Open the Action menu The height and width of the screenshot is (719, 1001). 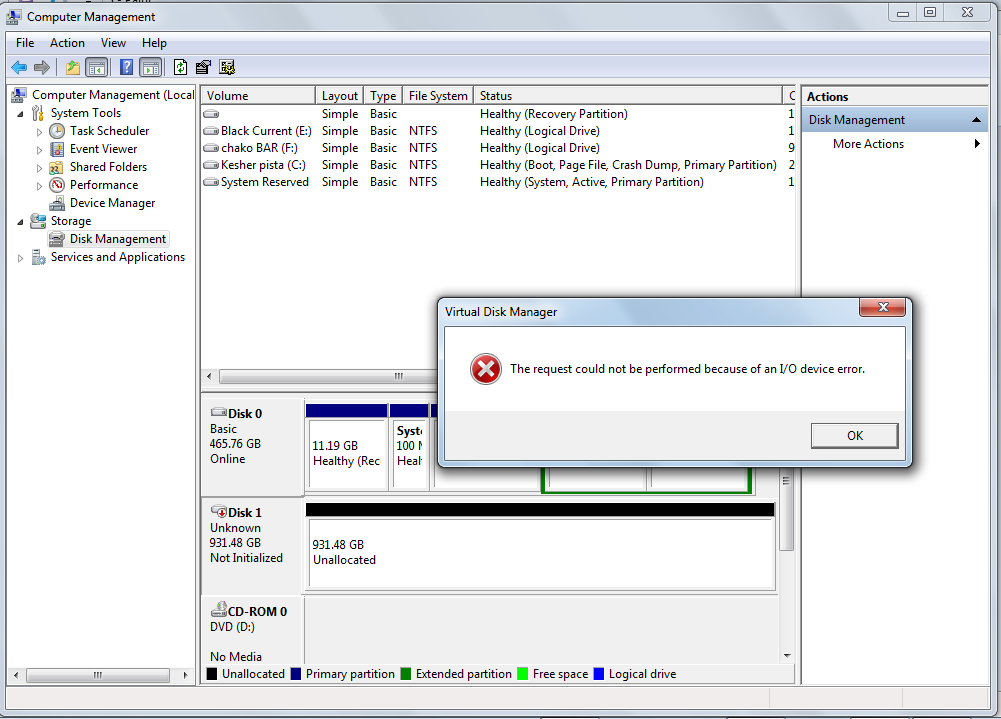[67, 43]
